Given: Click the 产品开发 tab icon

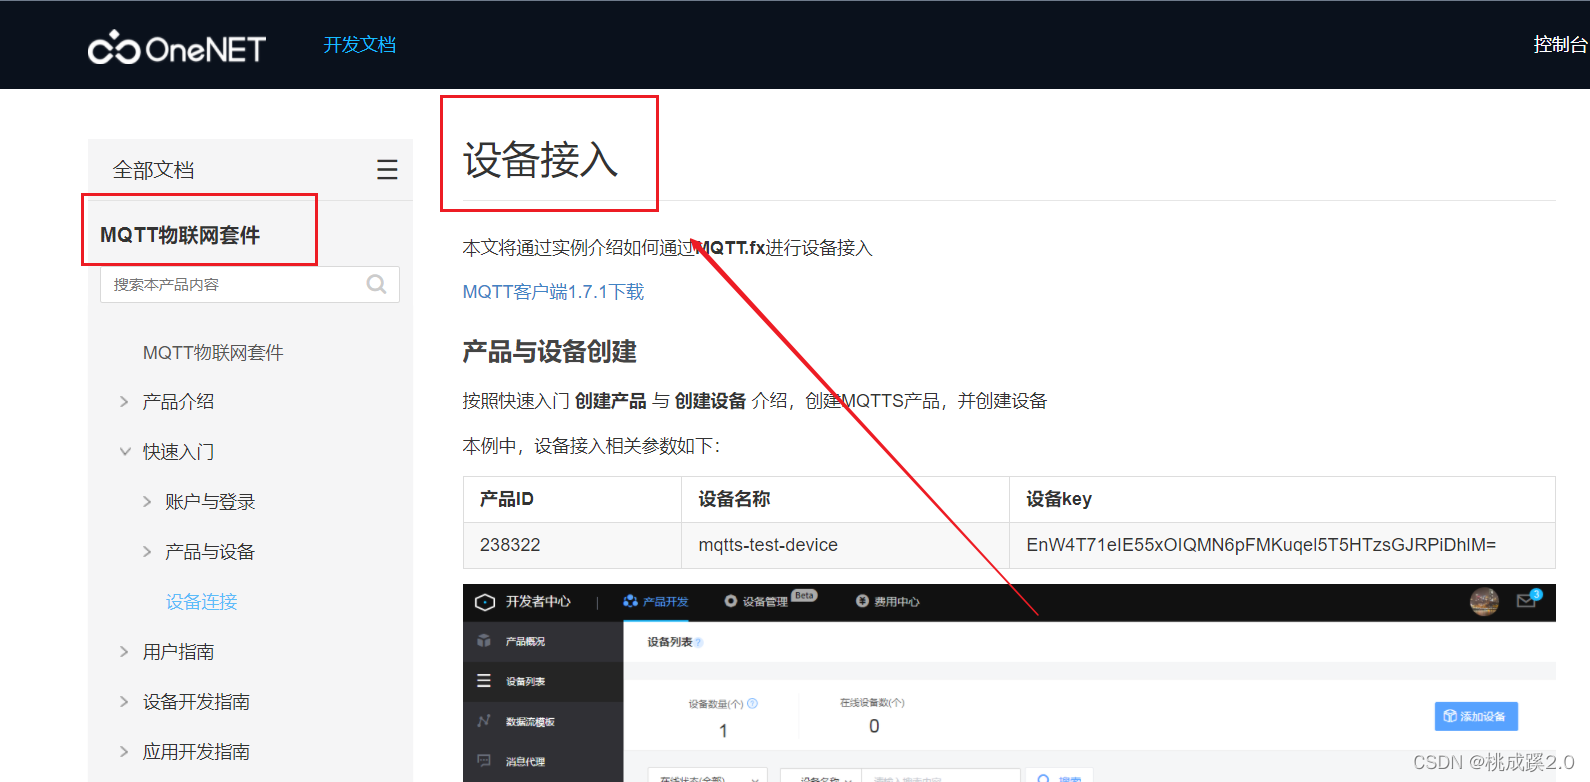Looking at the screenshot, I should [630, 601].
